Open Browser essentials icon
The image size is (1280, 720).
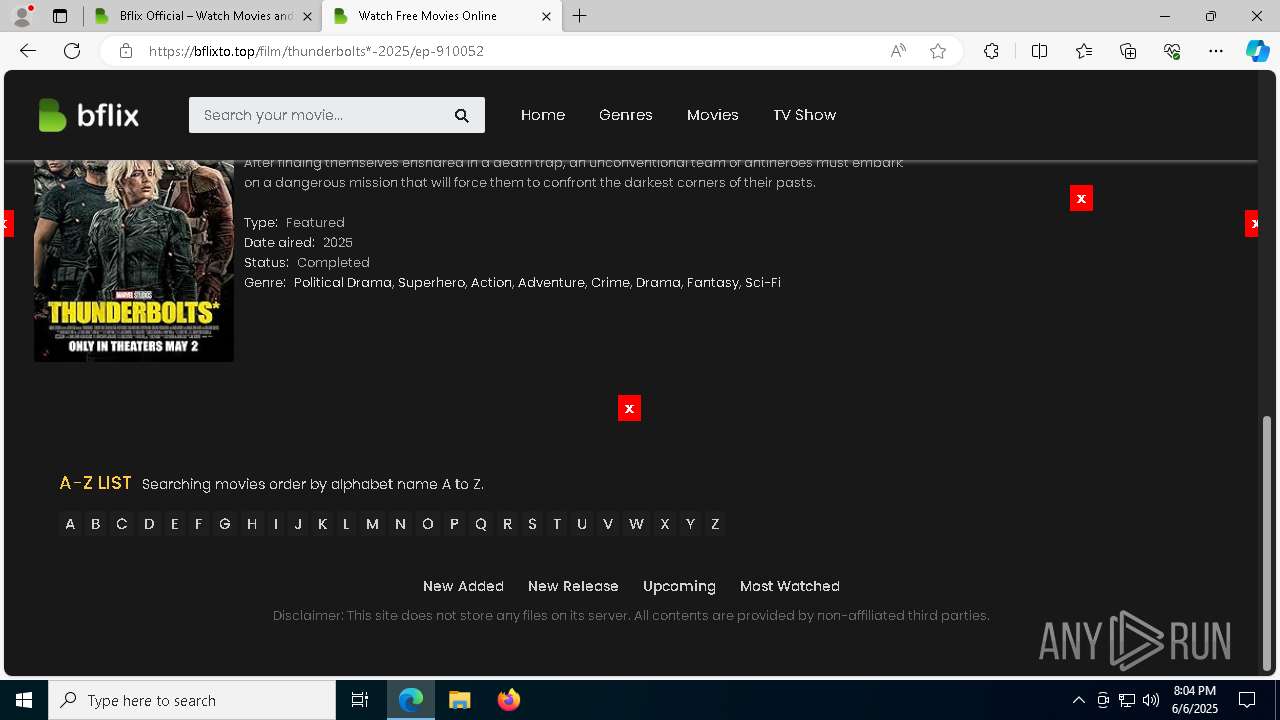point(1172,51)
